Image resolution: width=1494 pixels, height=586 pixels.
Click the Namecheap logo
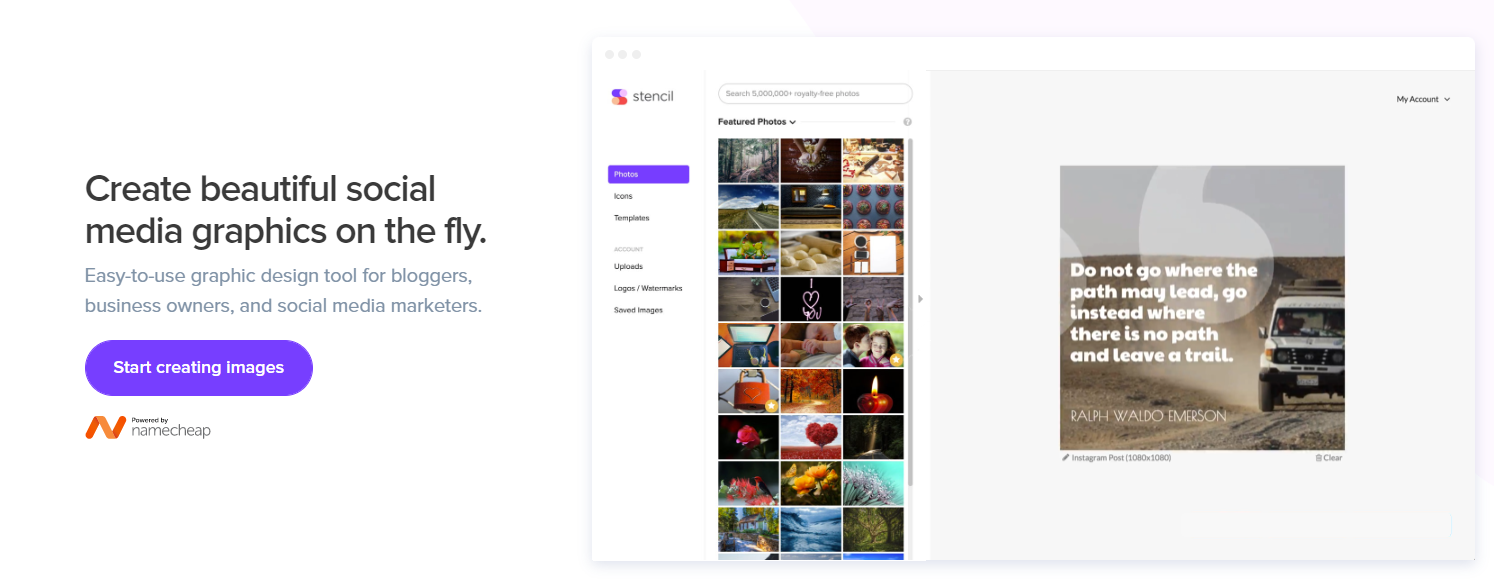pos(148,427)
